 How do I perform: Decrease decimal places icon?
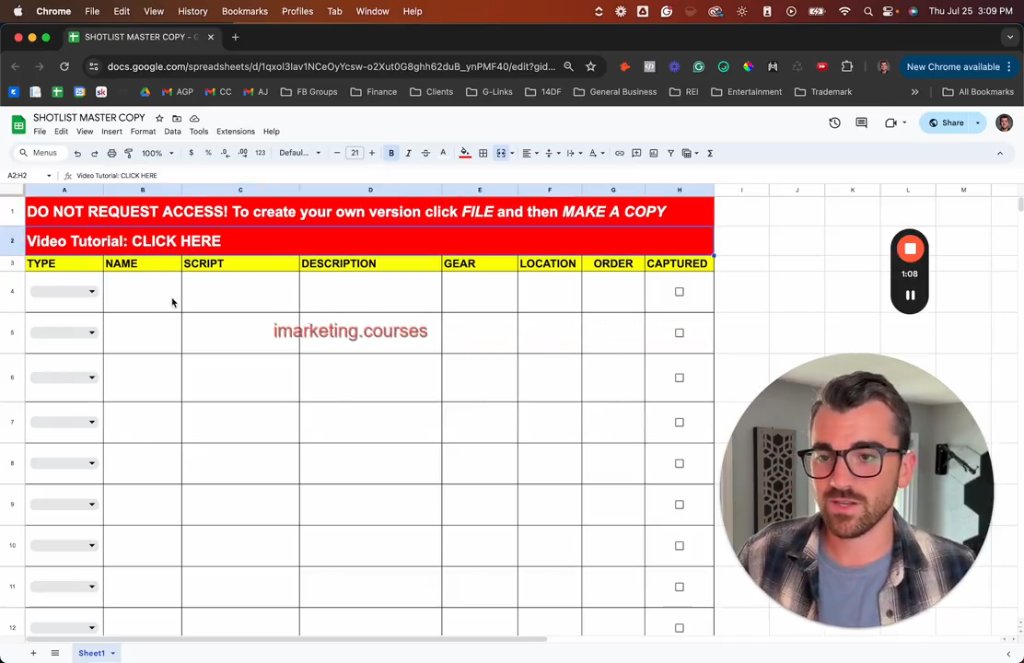[225, 153]
